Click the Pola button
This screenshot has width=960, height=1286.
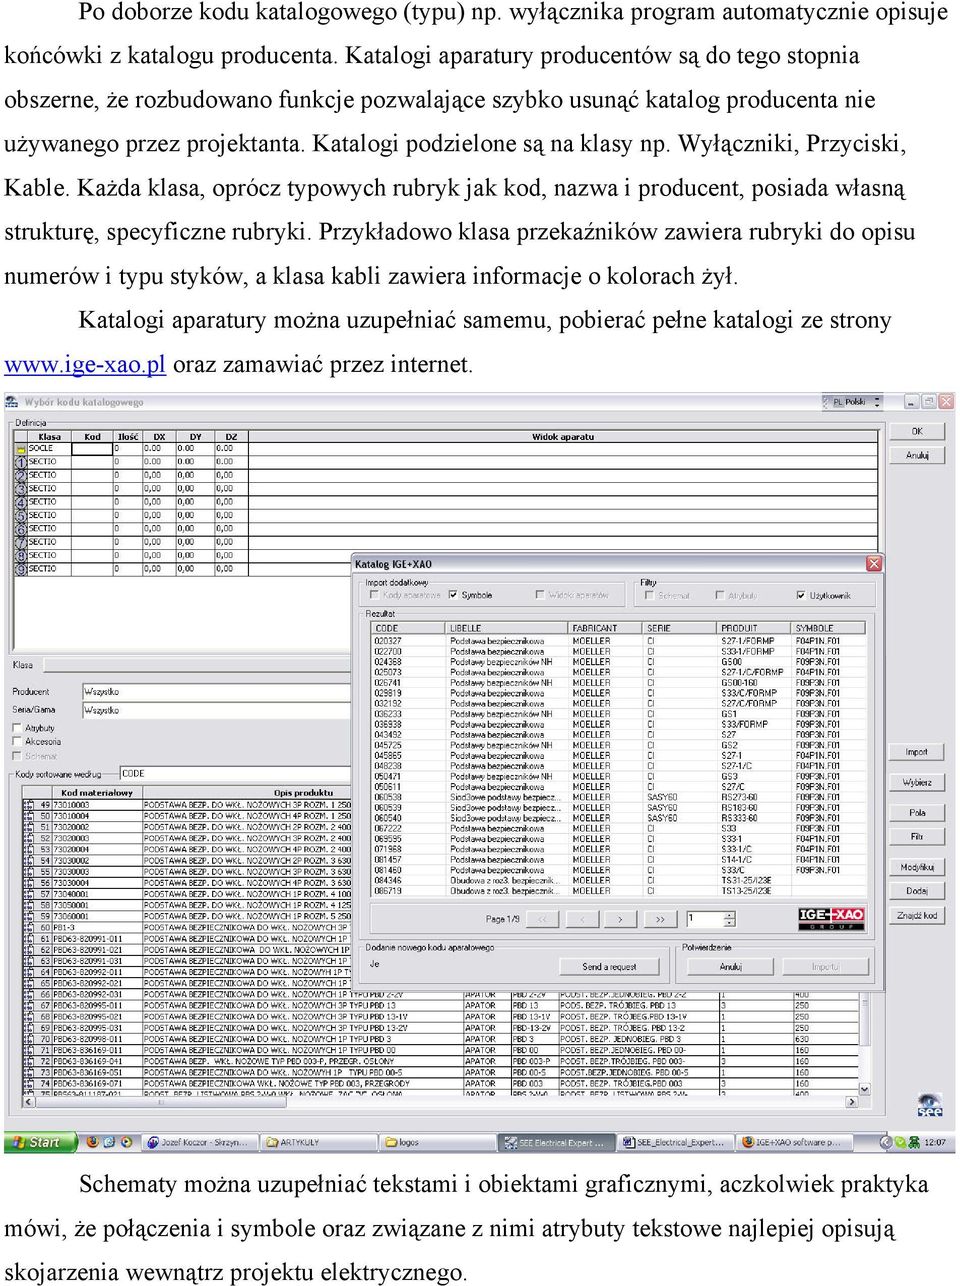pyautogui.click(x=916, y=813)
